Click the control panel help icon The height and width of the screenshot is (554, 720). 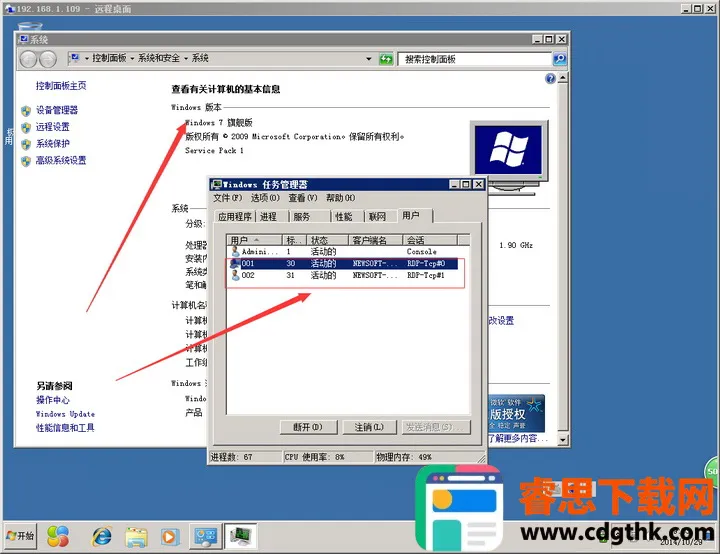click(550, 78)
